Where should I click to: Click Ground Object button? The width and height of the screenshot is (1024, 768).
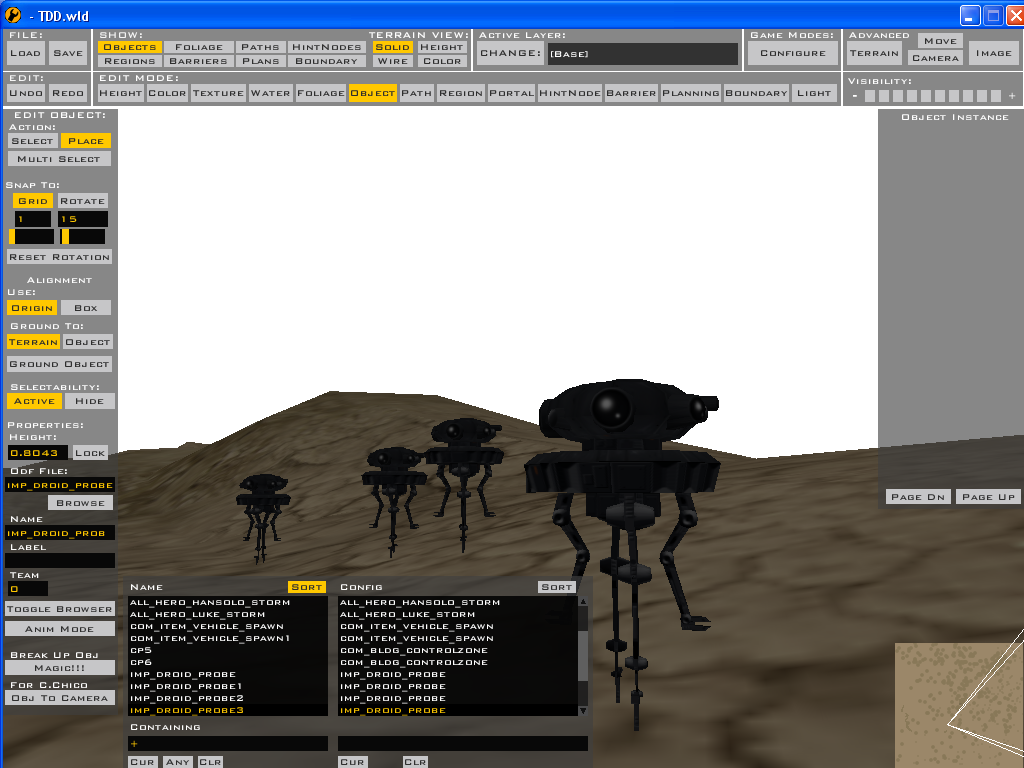click(x=59, y=364)
